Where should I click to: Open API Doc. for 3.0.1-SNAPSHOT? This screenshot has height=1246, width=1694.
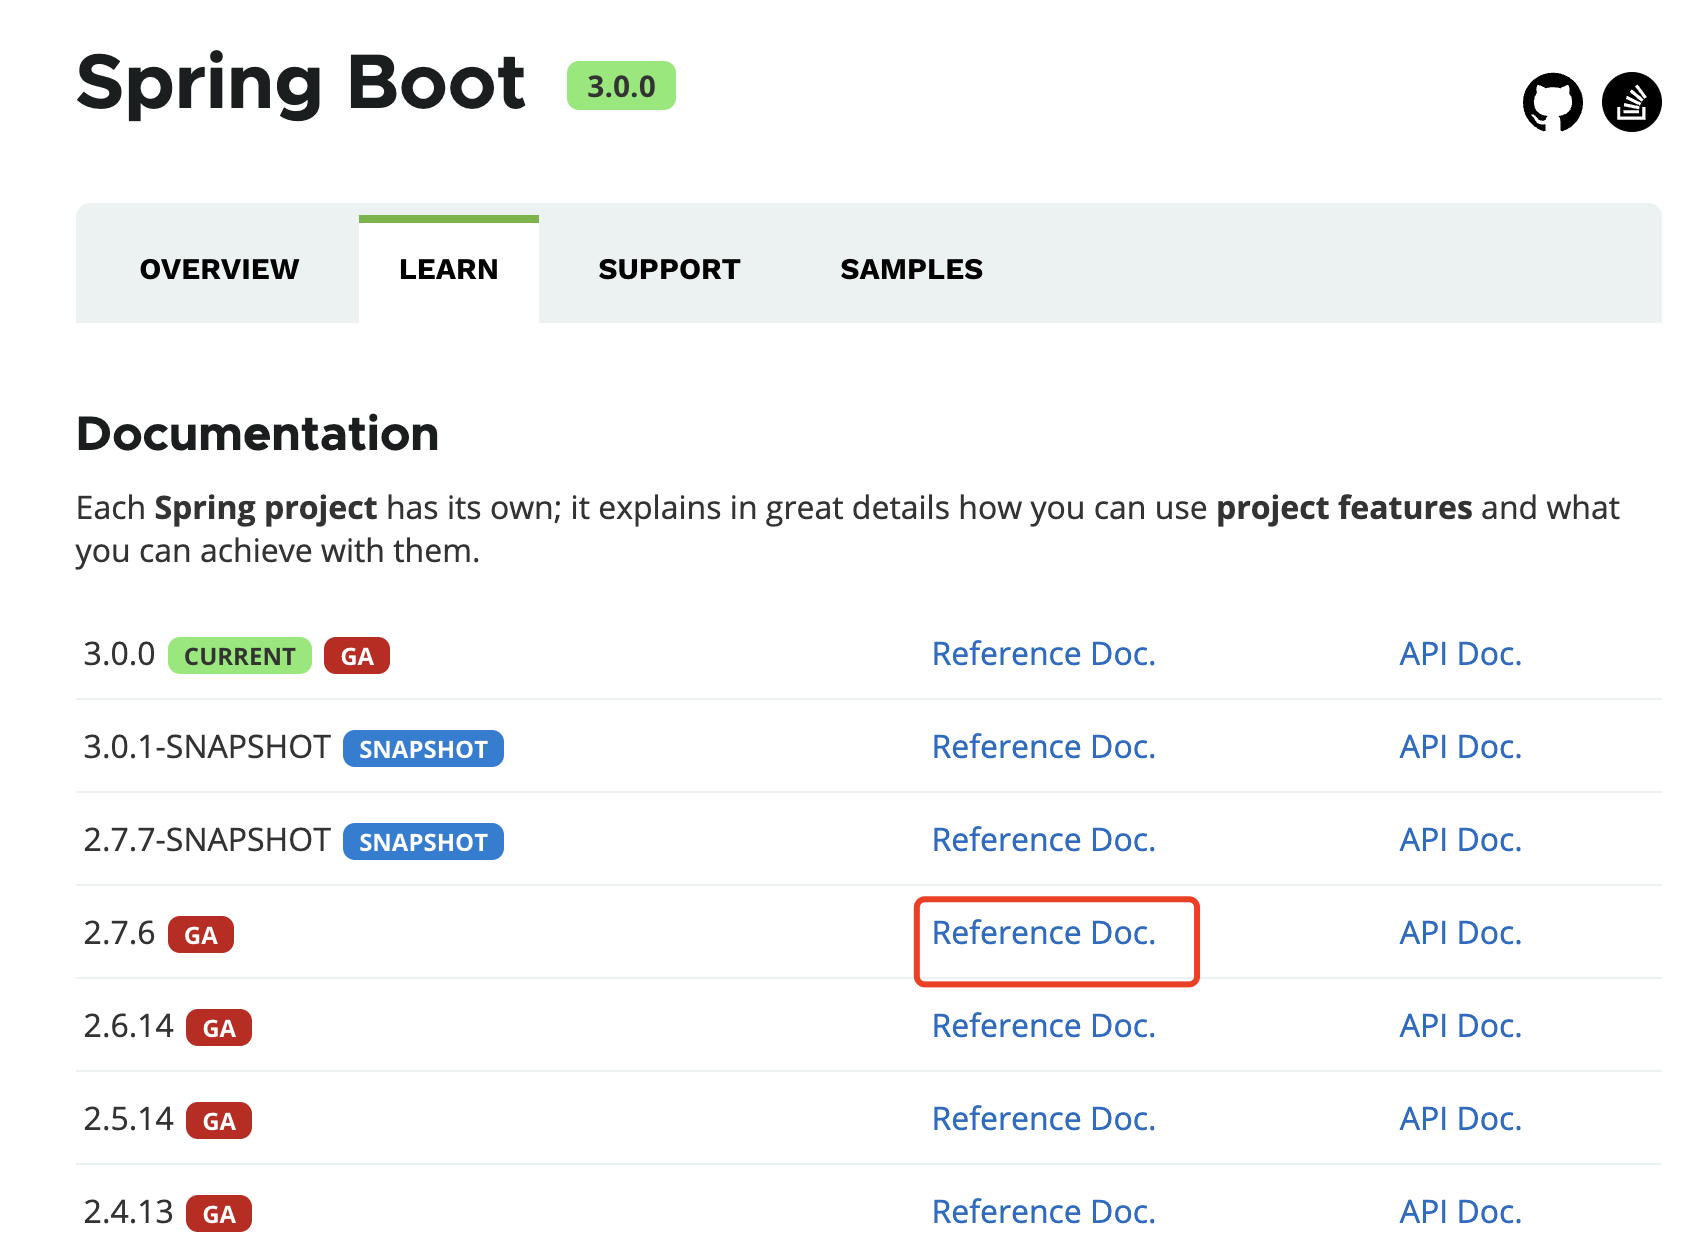1460,747
